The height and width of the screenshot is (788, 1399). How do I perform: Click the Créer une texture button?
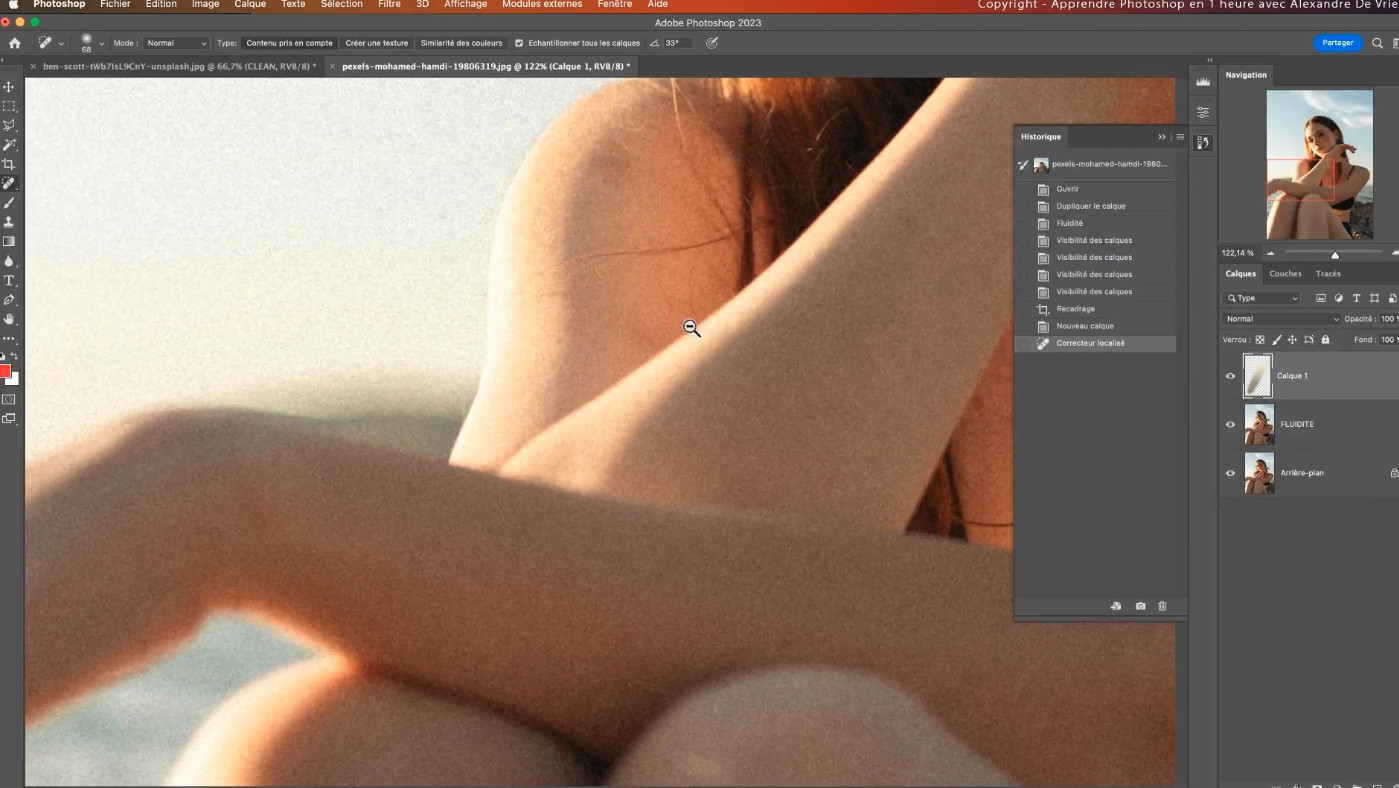pos(377,43)
